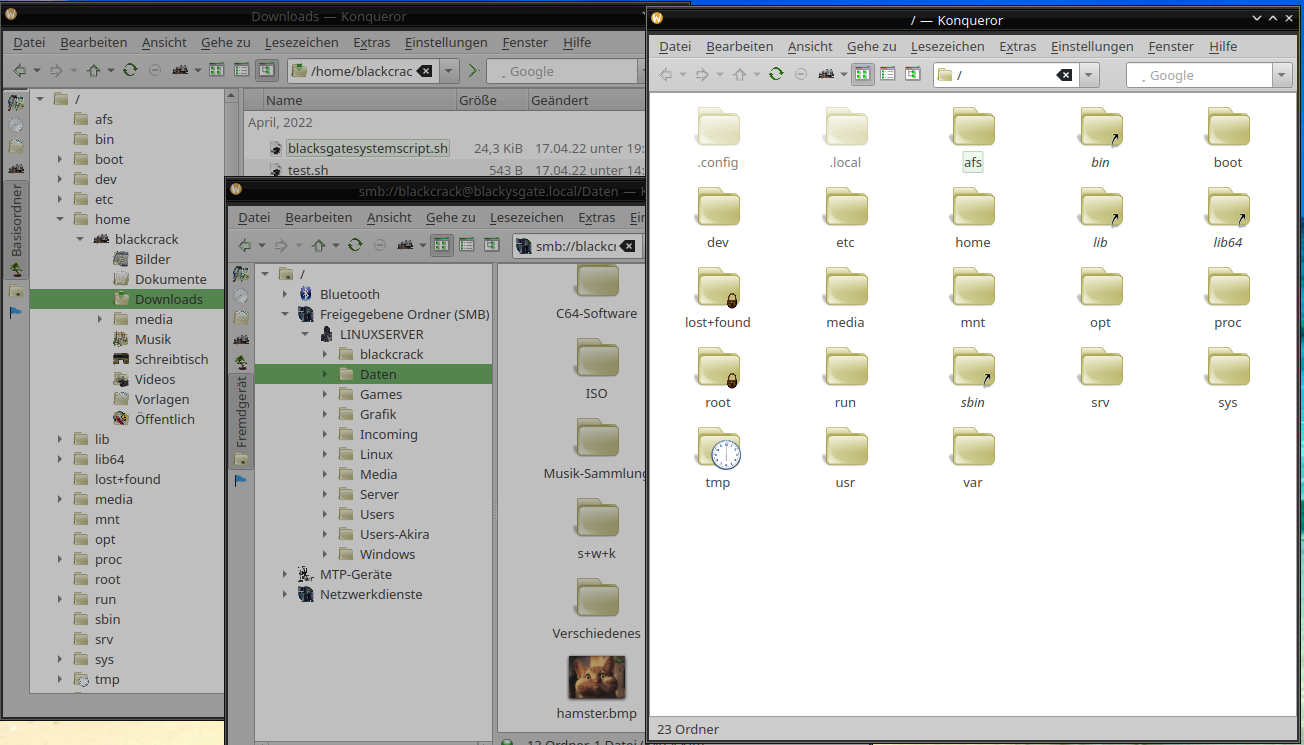Select Dokumente in the Downloads sidebar tree
1304x745 pixels.
171,279
